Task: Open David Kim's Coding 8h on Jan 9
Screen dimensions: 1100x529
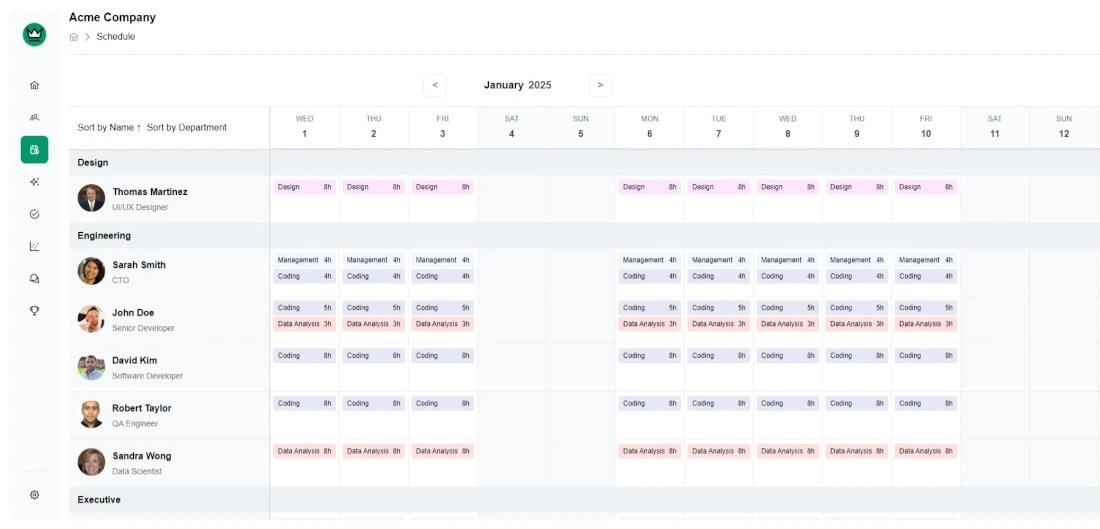Action: click(857, 356)
